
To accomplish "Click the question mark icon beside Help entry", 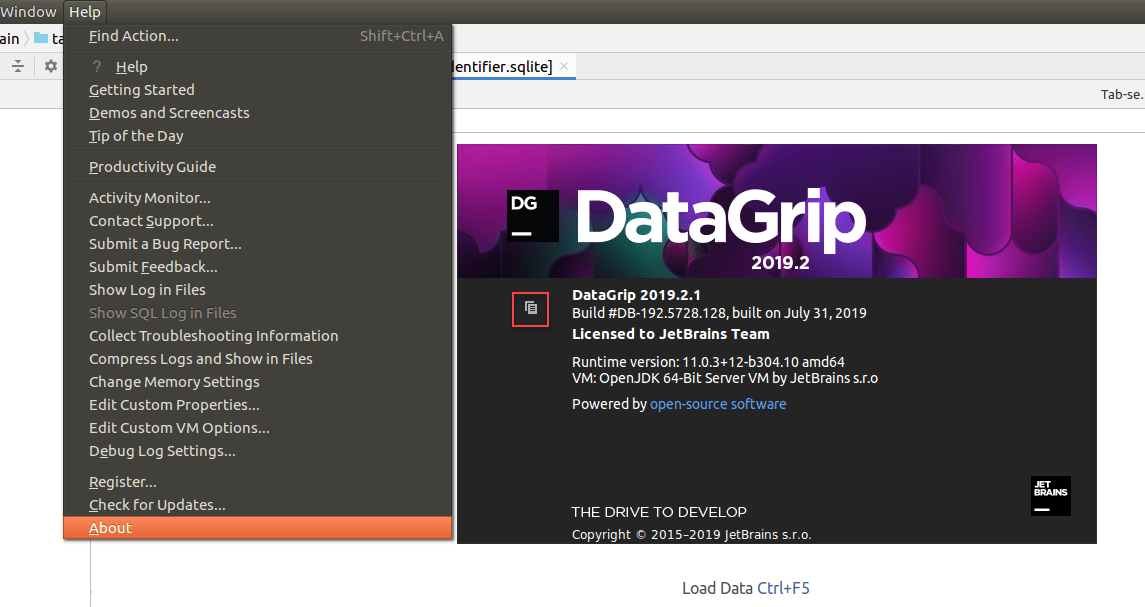I will click(94, 66).
